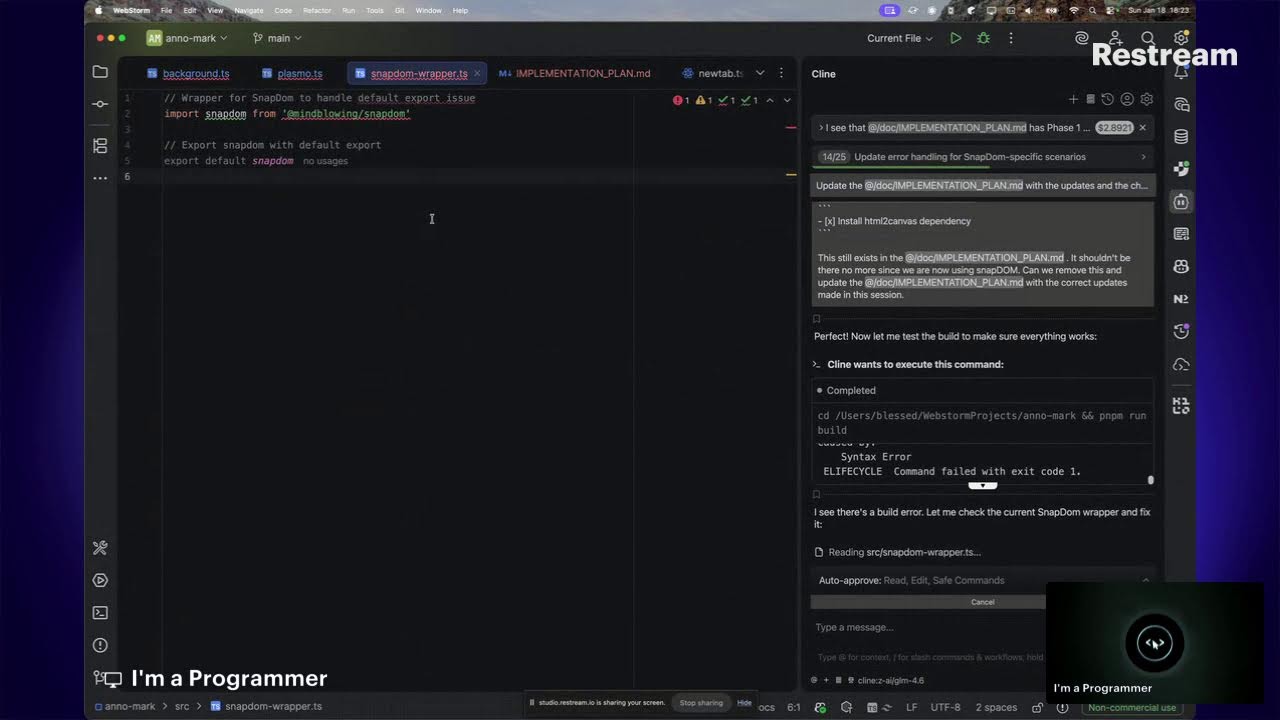
Task: Open More Actions dots beside the debug button
Action: 1011,38
